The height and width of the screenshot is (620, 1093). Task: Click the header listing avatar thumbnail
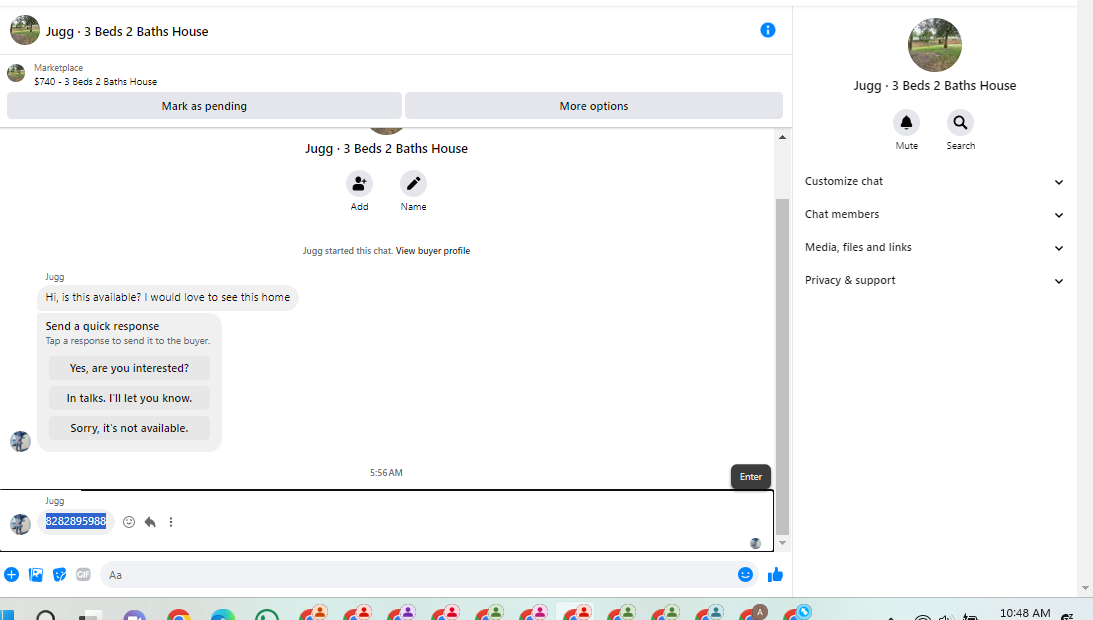tap(24, 30)
